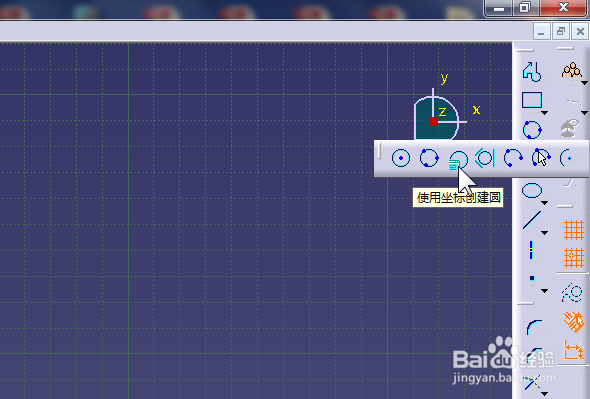This screenshot has height=399, width=590.
Task: Choose Circle Using Coordinates tool
Action: pos(457,160)
